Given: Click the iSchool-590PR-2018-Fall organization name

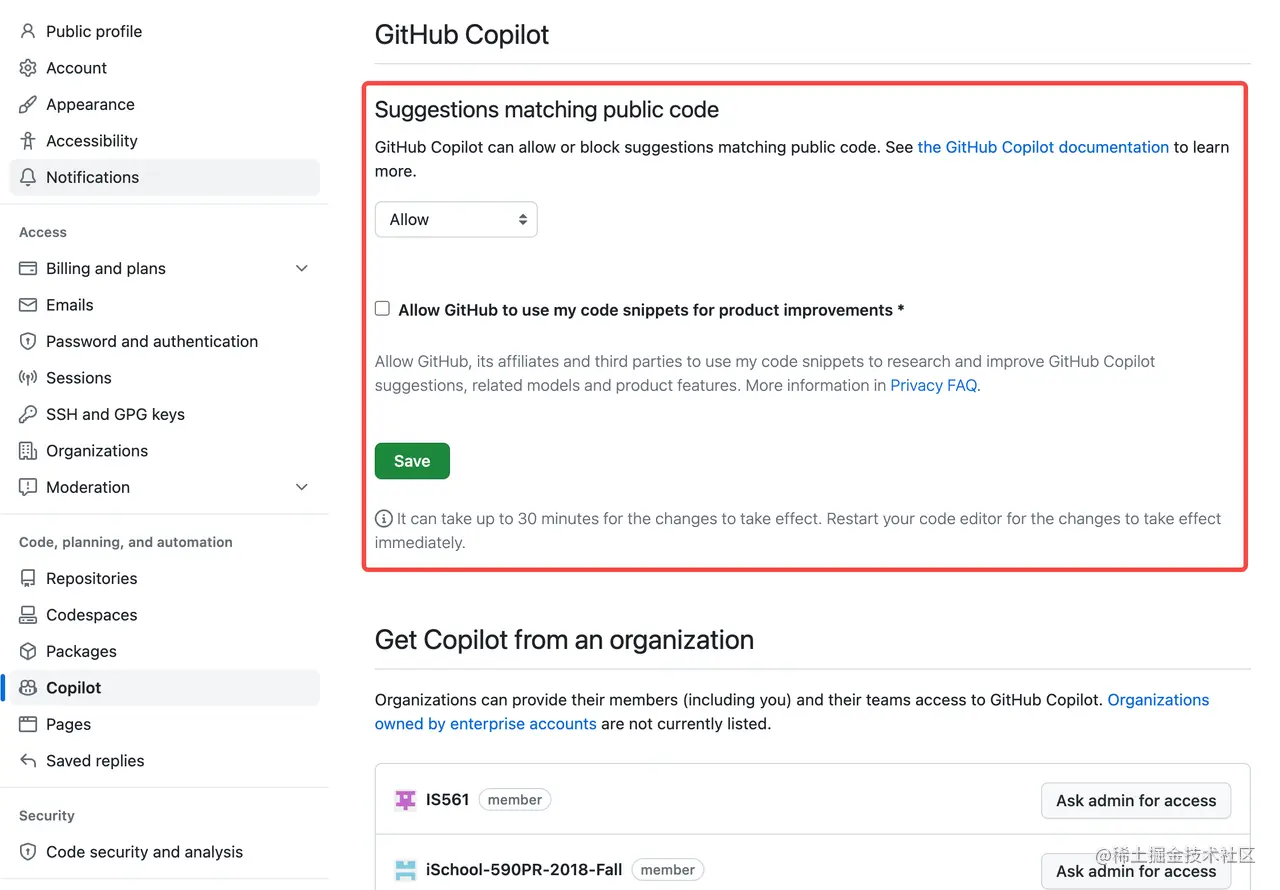Looking at the screenshot, I should [x=524, y=870].
